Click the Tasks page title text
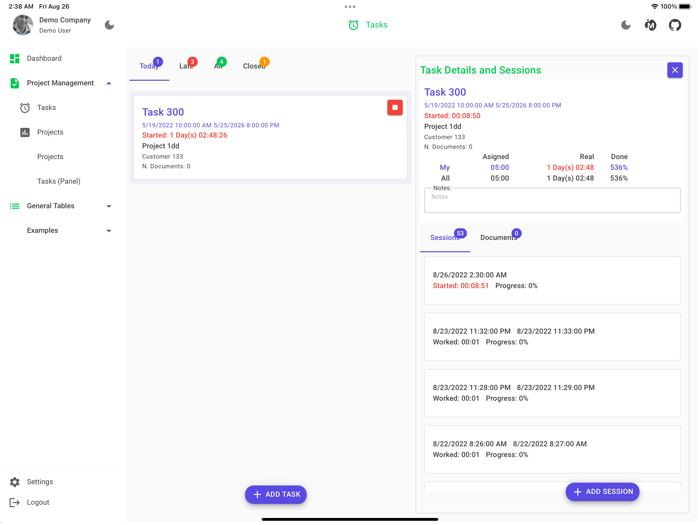This screenshot has height=525, width=700. (x=376, y=25)
